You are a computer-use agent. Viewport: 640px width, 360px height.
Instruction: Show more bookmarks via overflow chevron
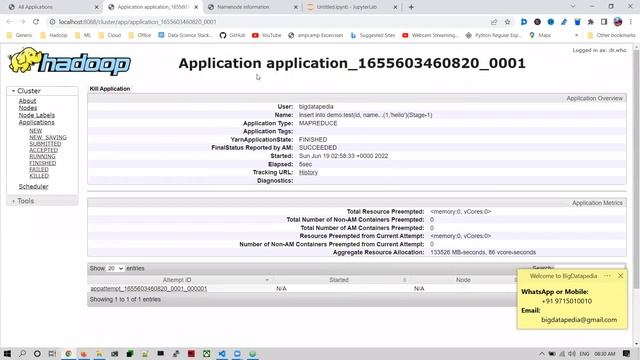(x=576, y=36)
